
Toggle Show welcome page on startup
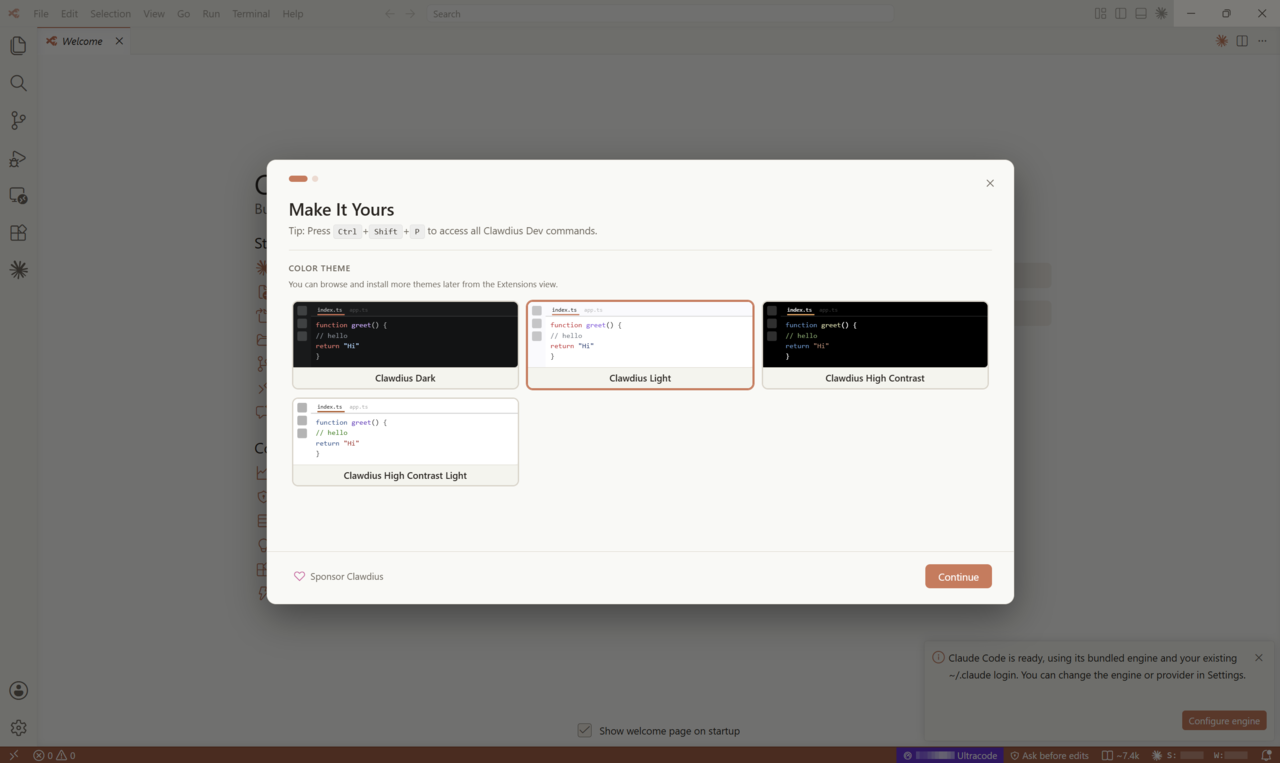585,730
